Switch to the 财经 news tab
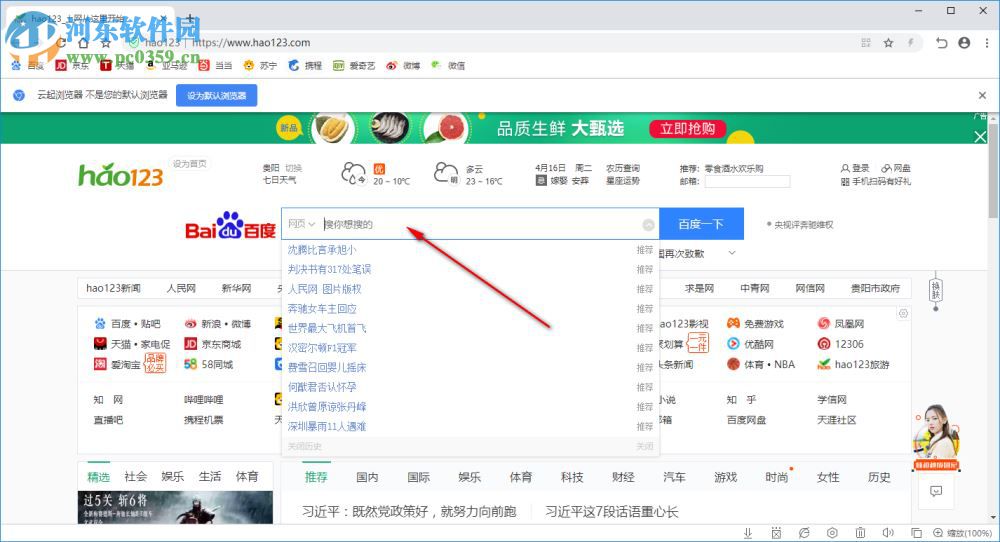1000x542 pixels. [x=623, y=477]
